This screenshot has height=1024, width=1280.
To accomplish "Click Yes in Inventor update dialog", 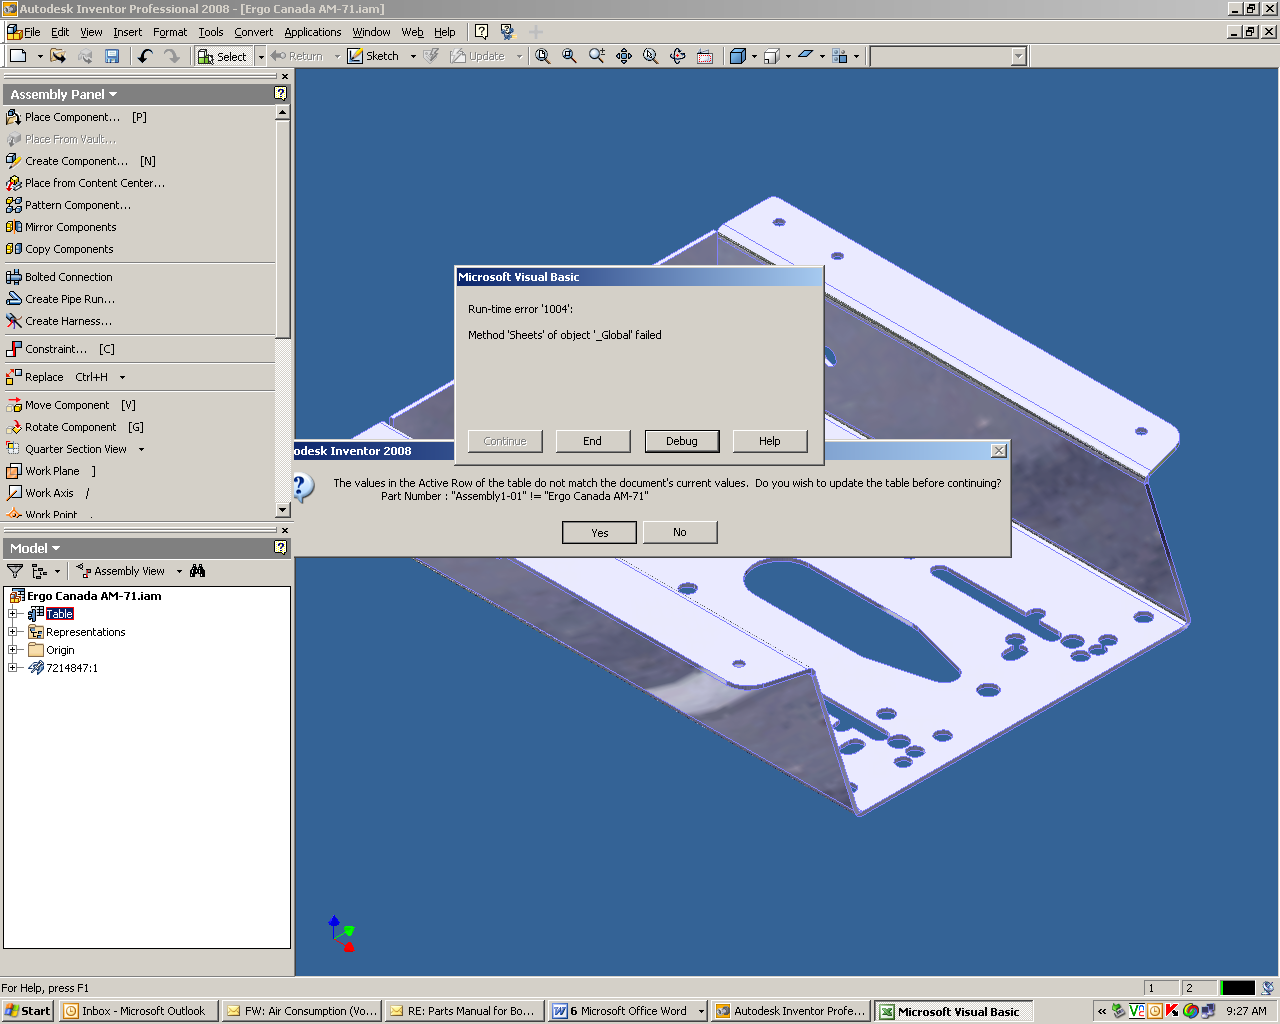I will [x=600, y=532].
